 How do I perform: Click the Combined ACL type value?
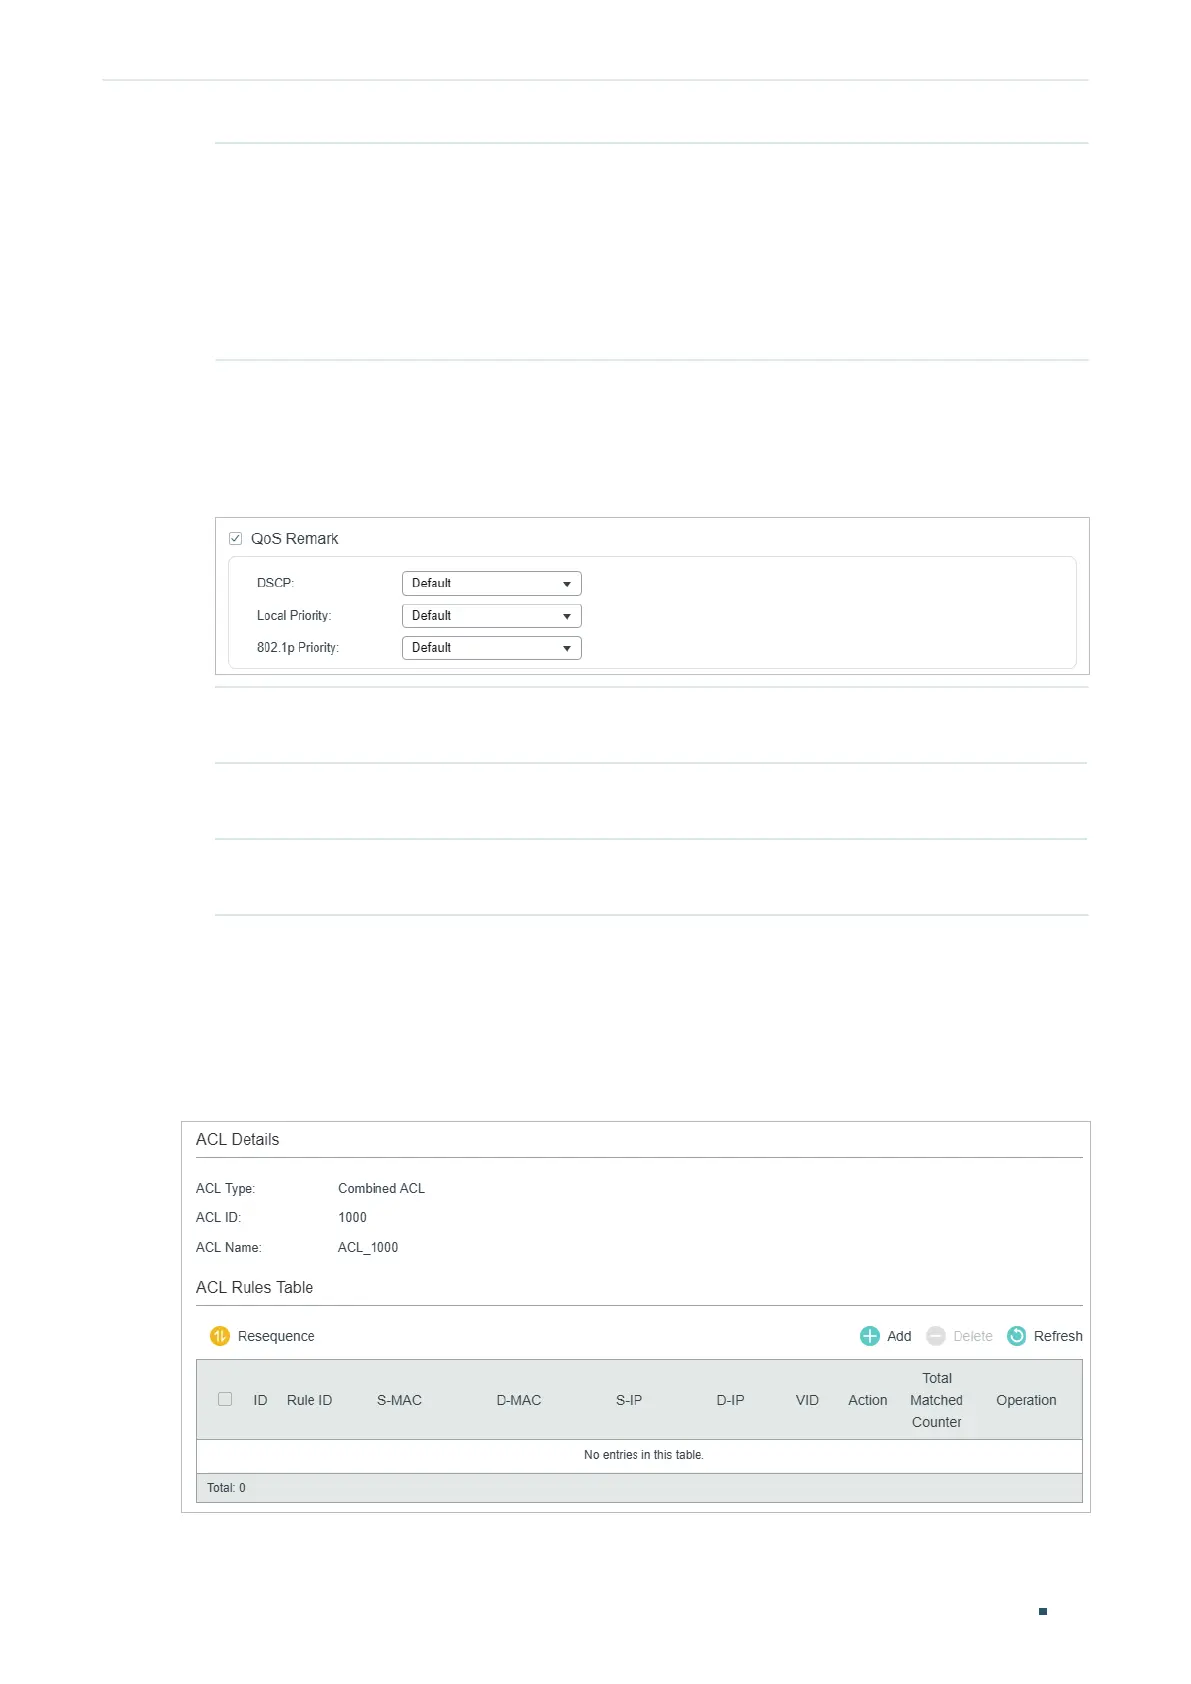coord(381,1188)
